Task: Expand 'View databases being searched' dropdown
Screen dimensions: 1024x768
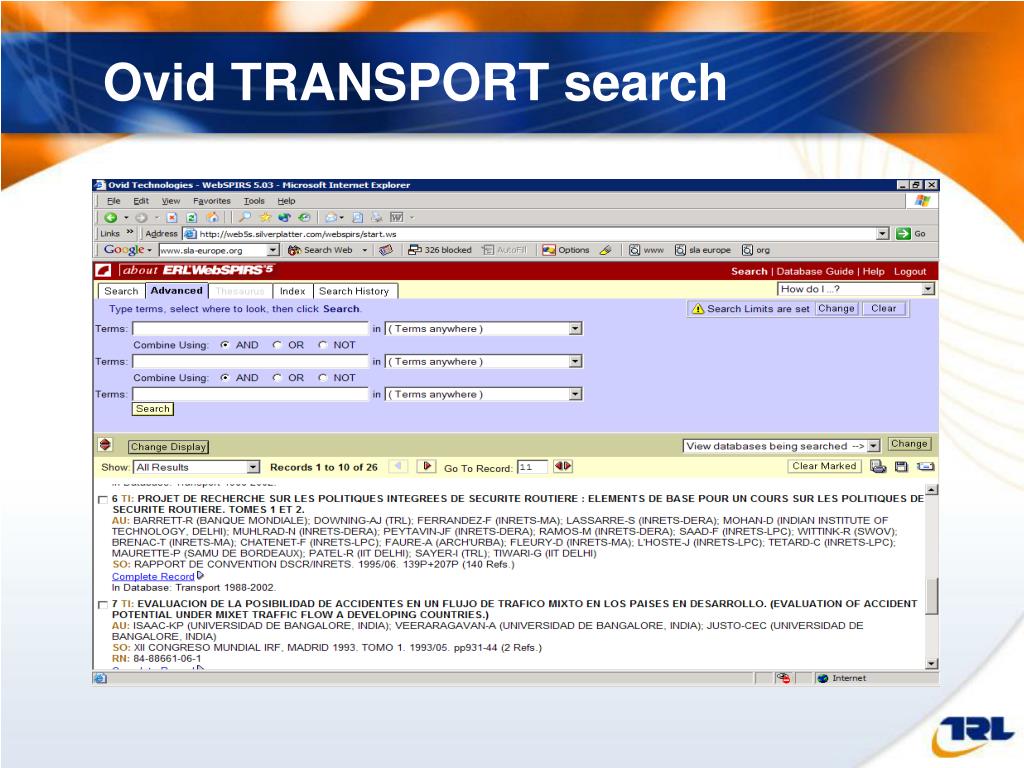Action: pyautogui.click(x=782, y=445)
